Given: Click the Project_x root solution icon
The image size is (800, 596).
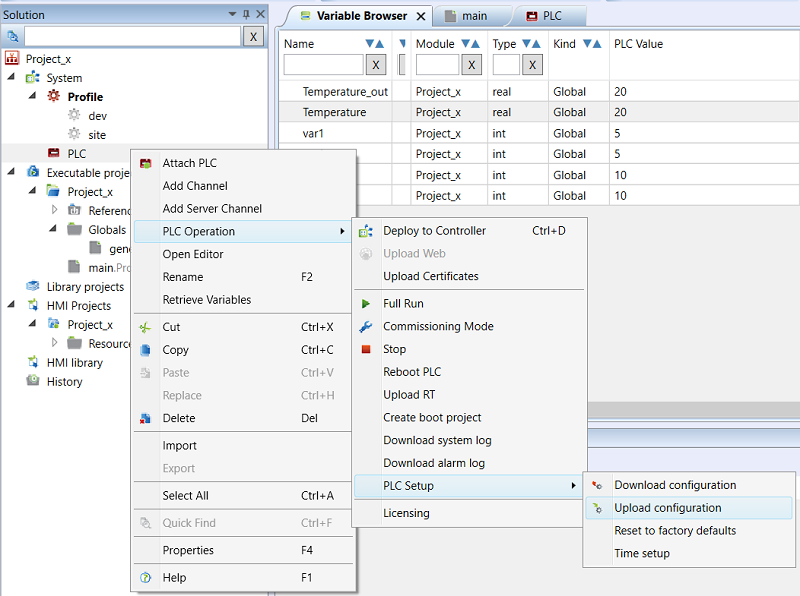Looking at the screenshot, I should coord(12,58).
